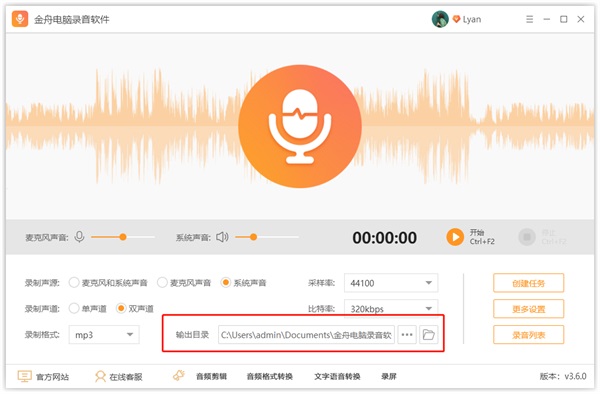This screenshot has height=394, width=600.
Task: Mute microphone using the mic volume icon
Action: click(79, 237)
